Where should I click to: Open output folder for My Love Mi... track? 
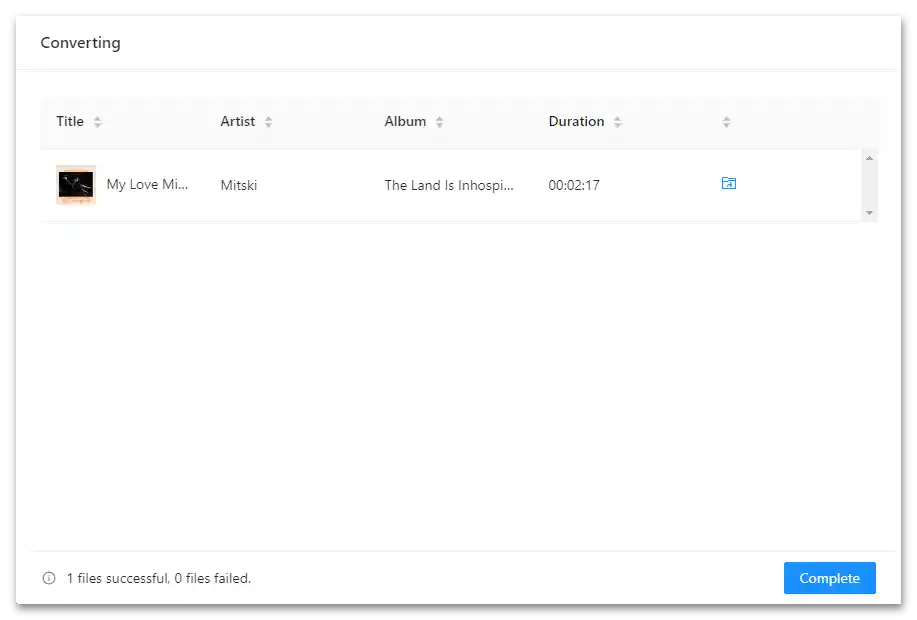pos(728,184)
